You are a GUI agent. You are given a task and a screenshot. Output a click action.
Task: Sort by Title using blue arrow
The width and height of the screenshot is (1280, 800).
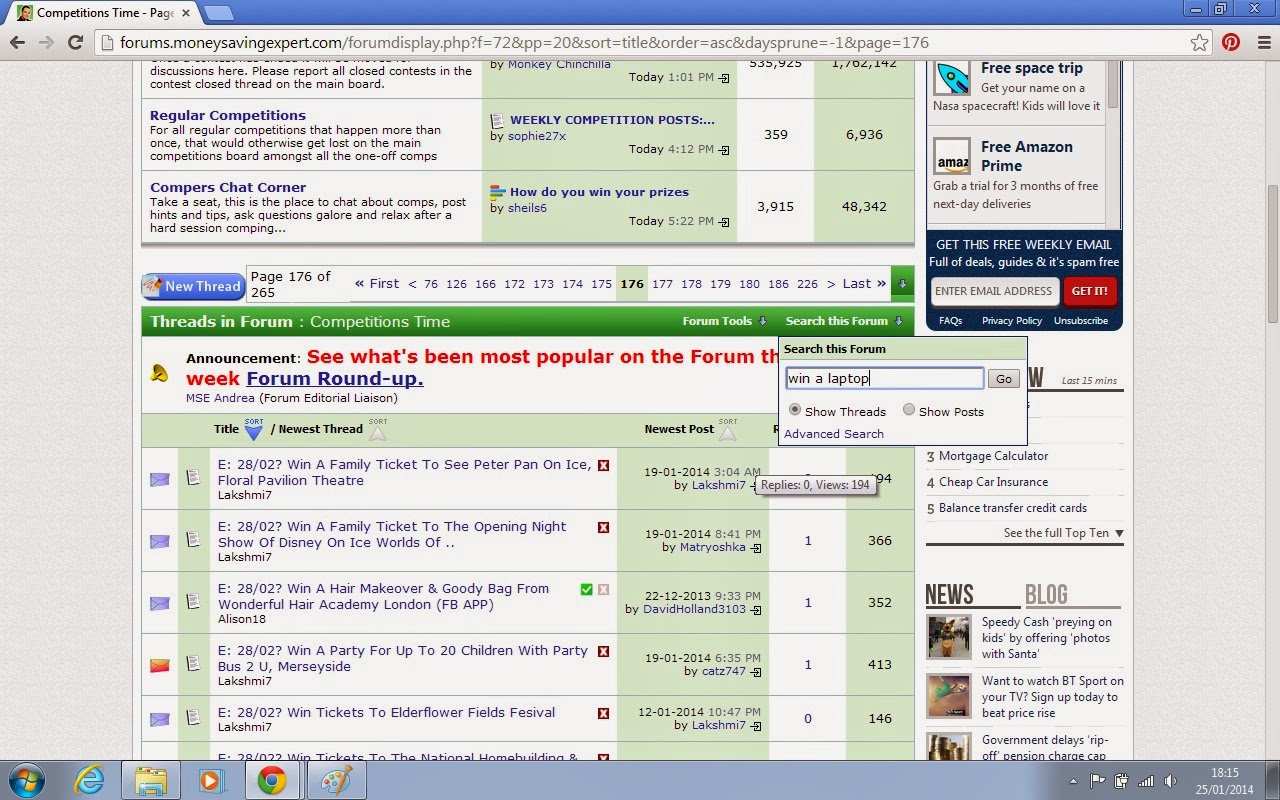253,430
